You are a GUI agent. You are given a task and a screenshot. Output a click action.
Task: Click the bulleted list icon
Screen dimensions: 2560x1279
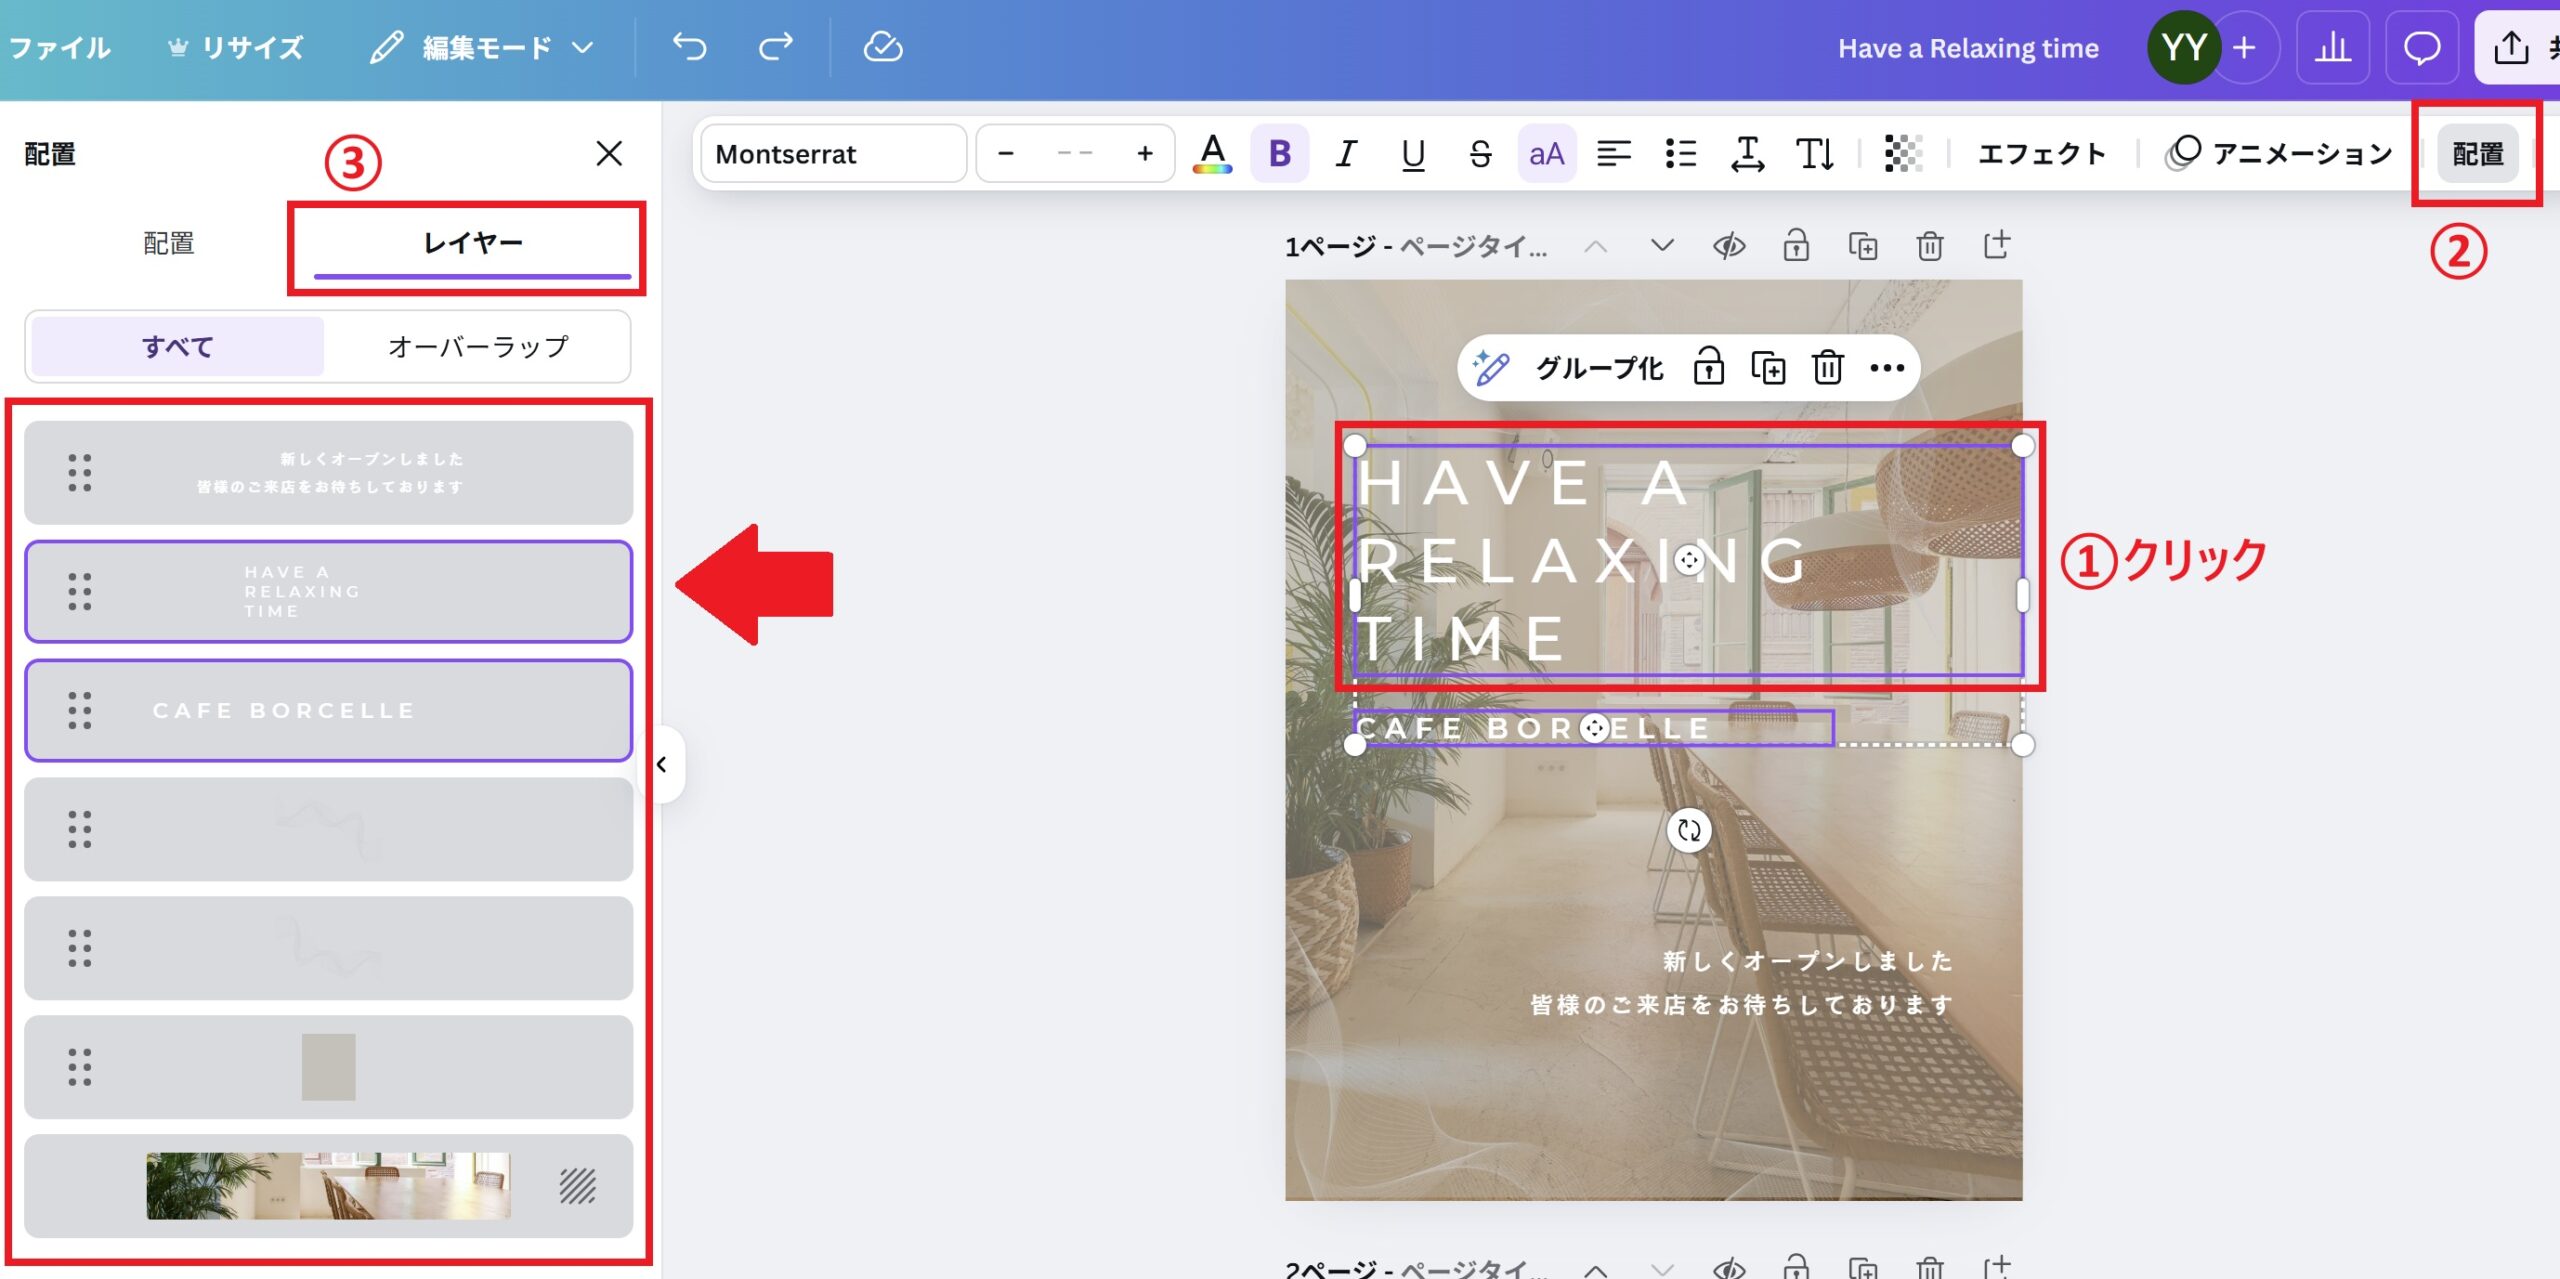[x=1680, y=154]
